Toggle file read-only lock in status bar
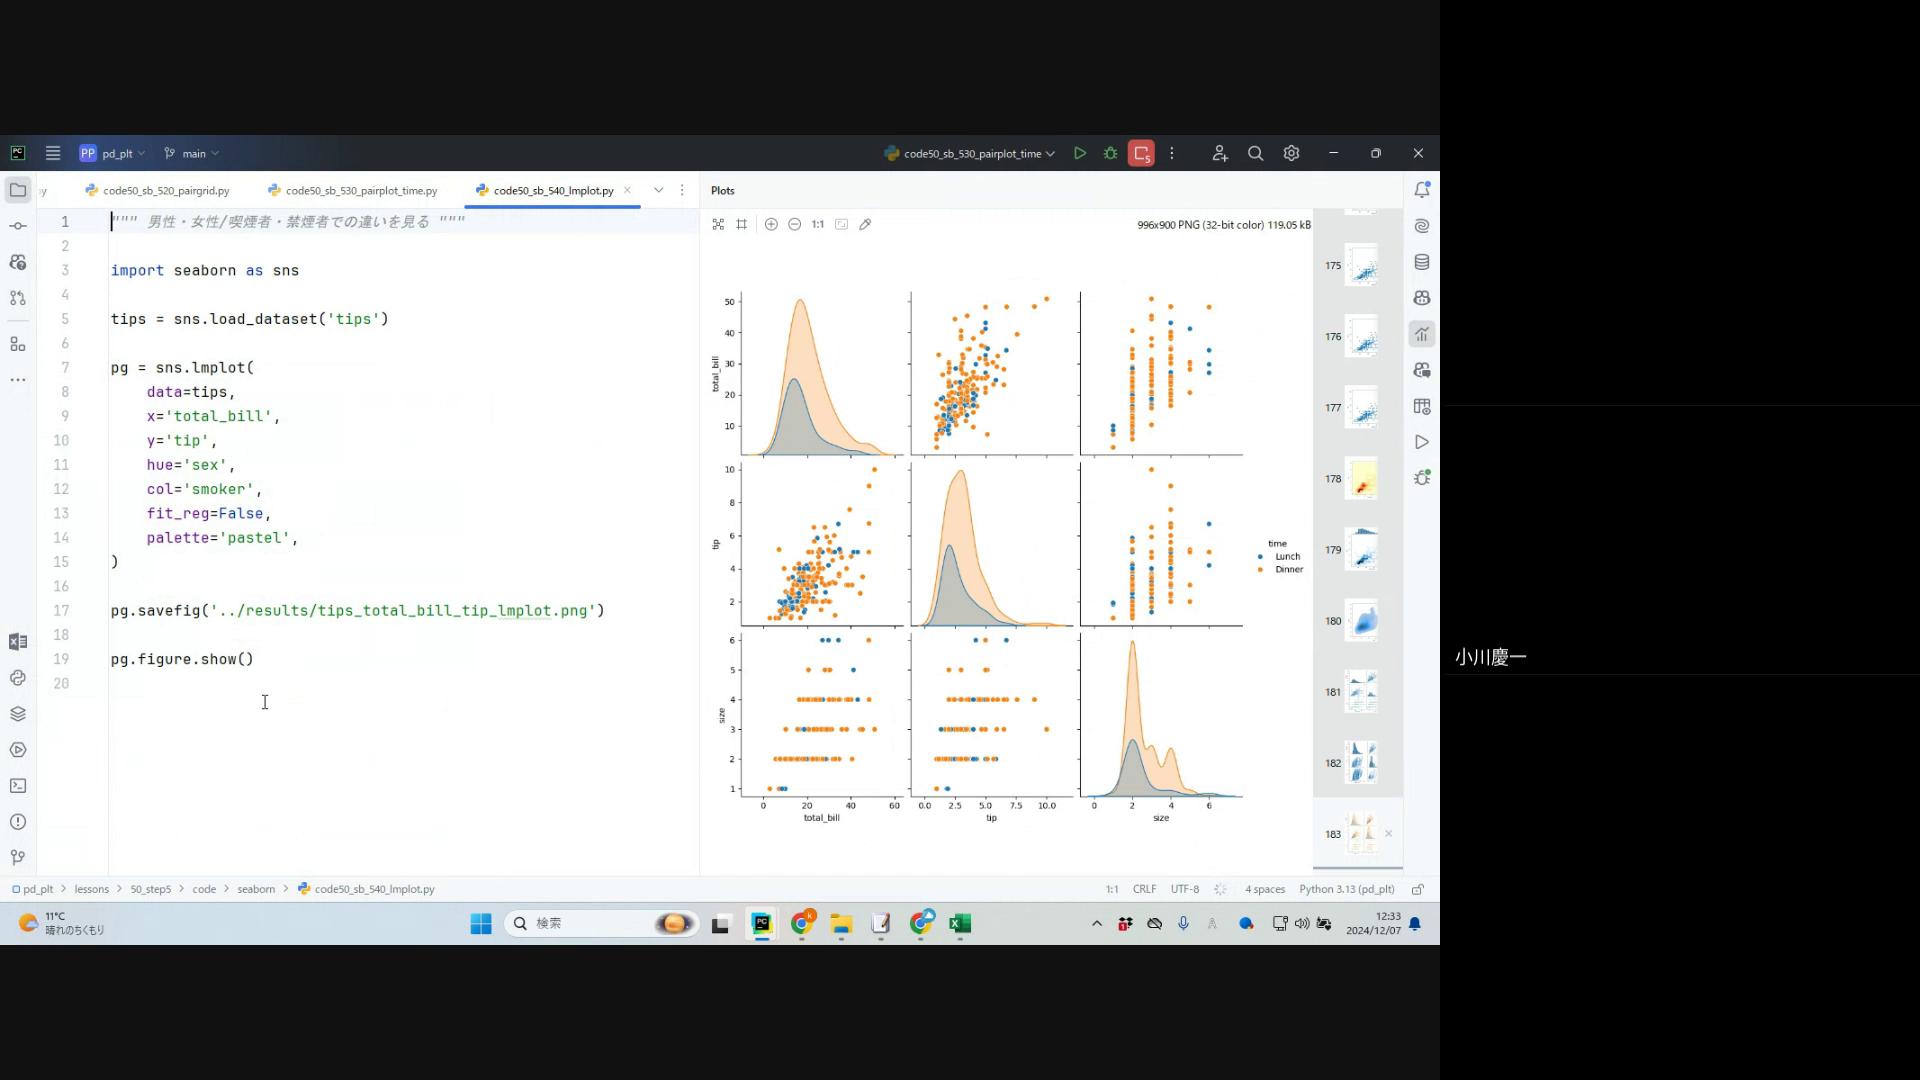The height and width of the screenshot is (1080, 1920). point(1417,889)
